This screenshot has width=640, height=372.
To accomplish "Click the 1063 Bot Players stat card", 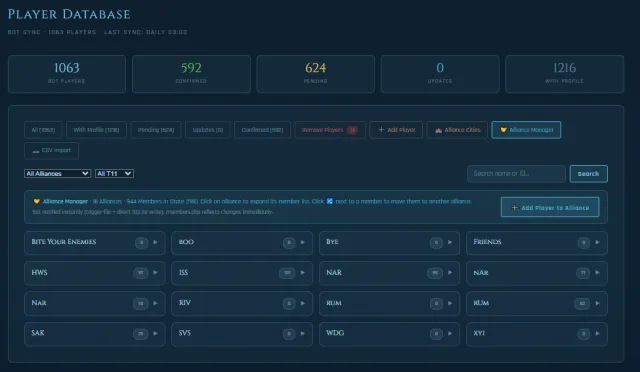I will pos(67,74).
